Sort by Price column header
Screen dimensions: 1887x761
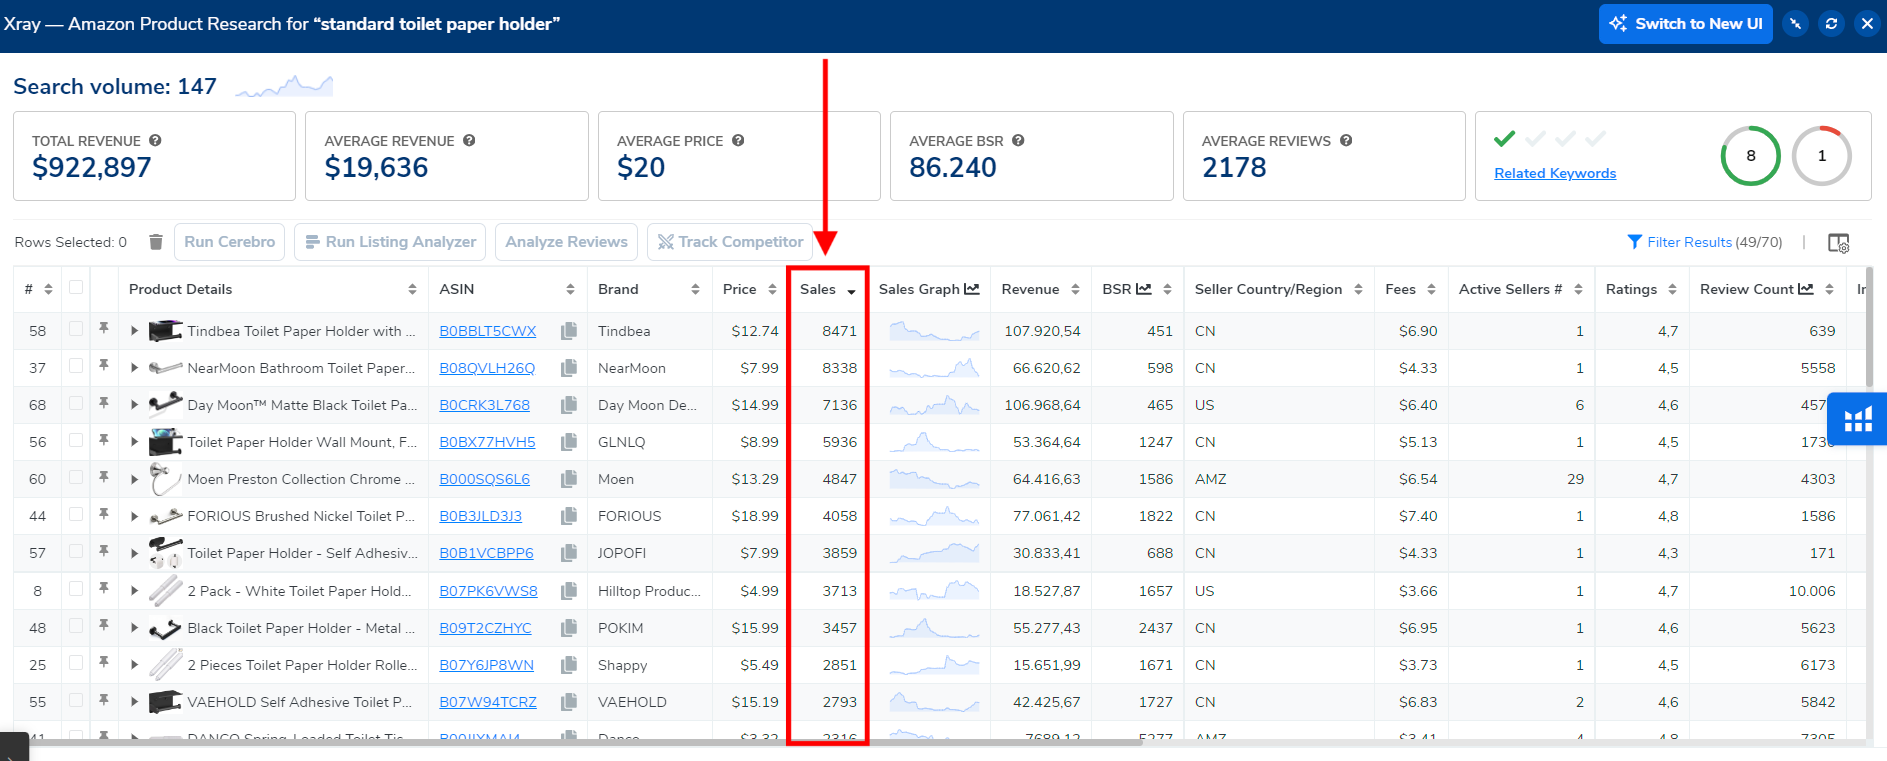click(749, 289)
